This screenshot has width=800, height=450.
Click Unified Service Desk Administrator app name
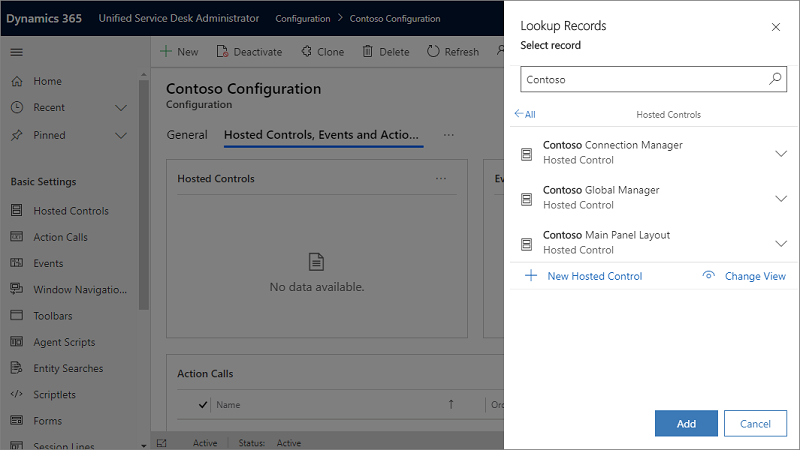(x=179, y=18)
